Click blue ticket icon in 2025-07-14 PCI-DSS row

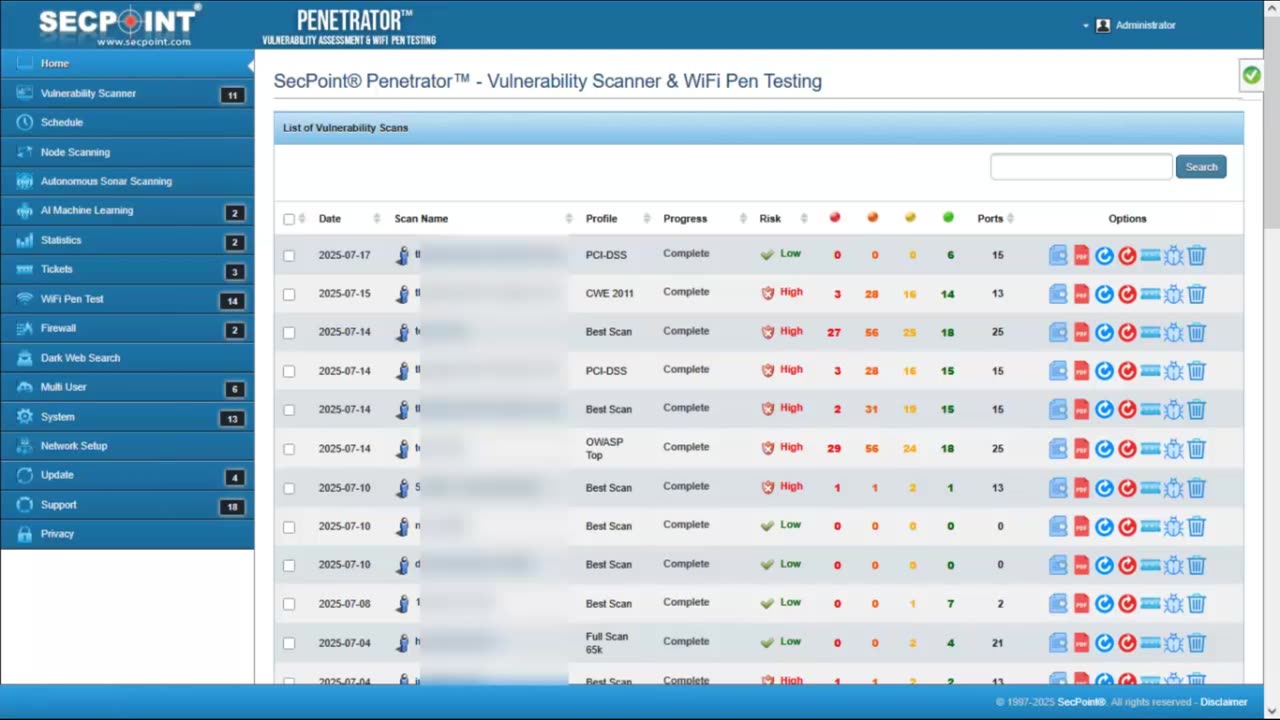1151,371
